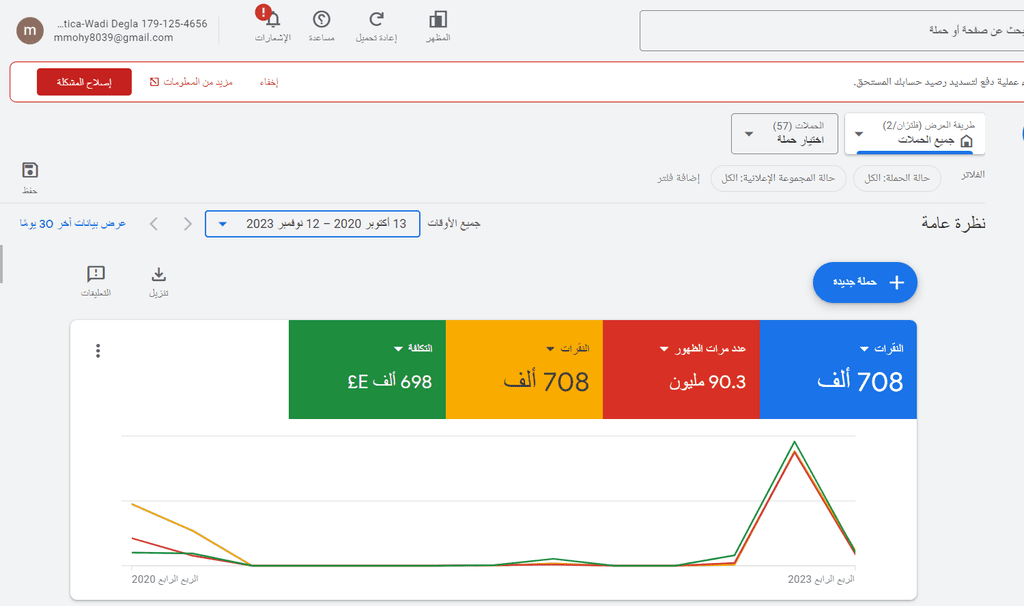1024x606 pixels.
Task: Click the mmohy8039@gmail.com email text
Action: click(x=114, y=38)
